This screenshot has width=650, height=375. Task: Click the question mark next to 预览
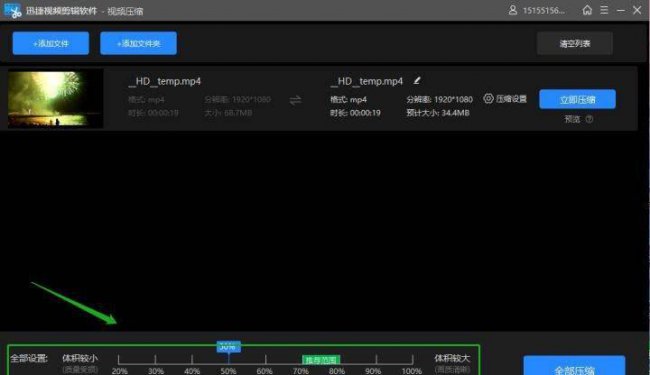click(589, 119)
